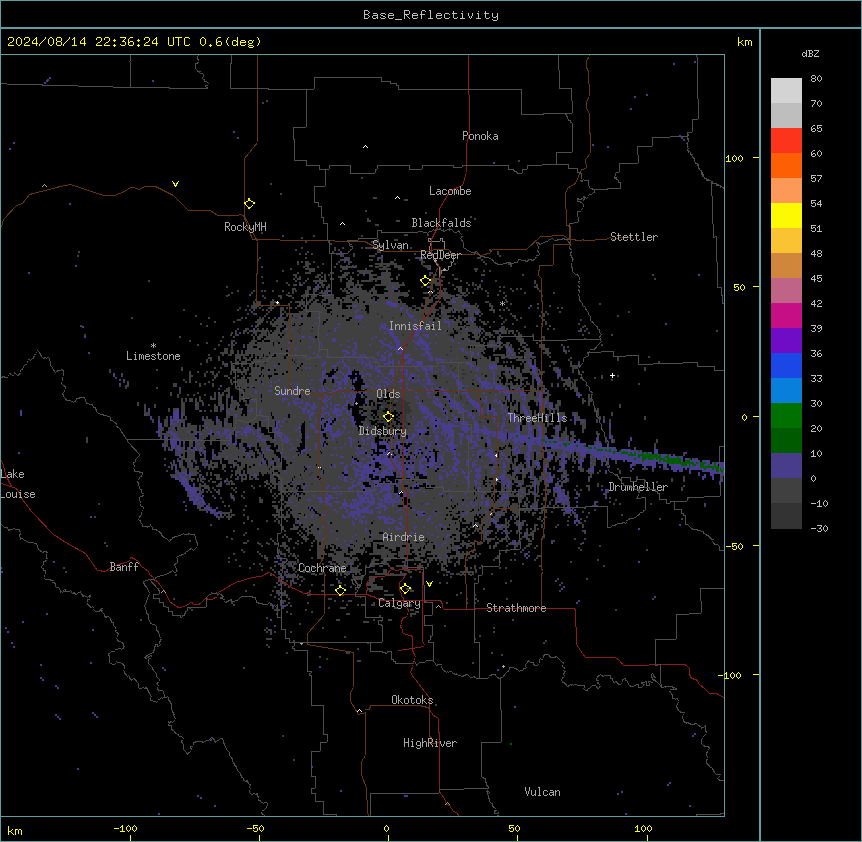Viewport: 862px width, 842px height.
Task: Click the Lake Louise label
Action: [x=18, y=484]
